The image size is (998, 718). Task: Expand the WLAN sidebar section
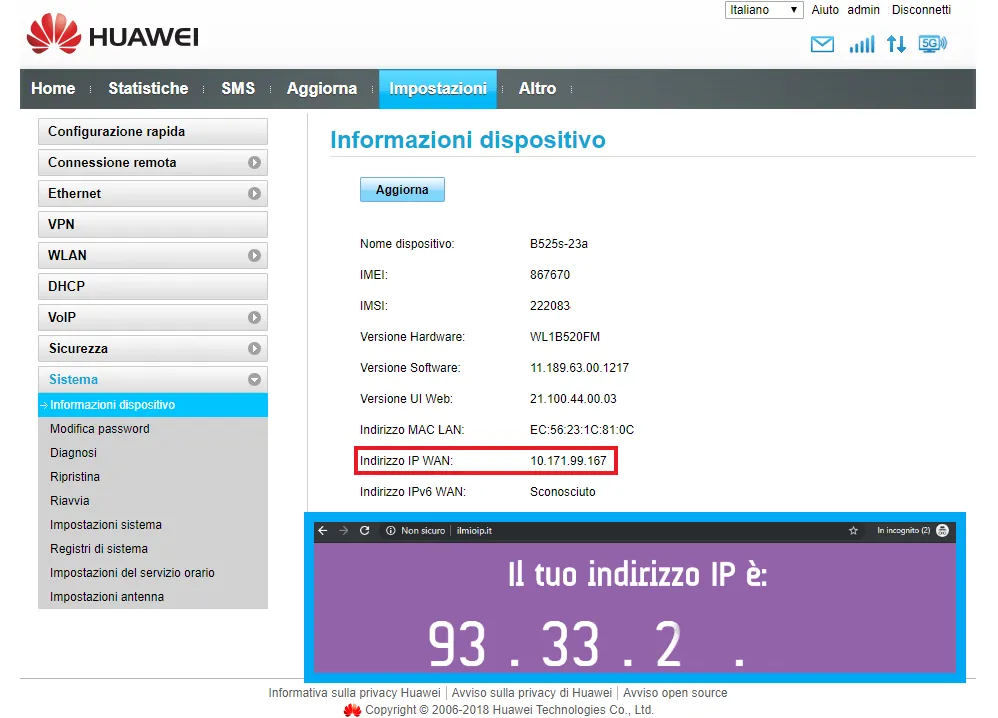254,256
